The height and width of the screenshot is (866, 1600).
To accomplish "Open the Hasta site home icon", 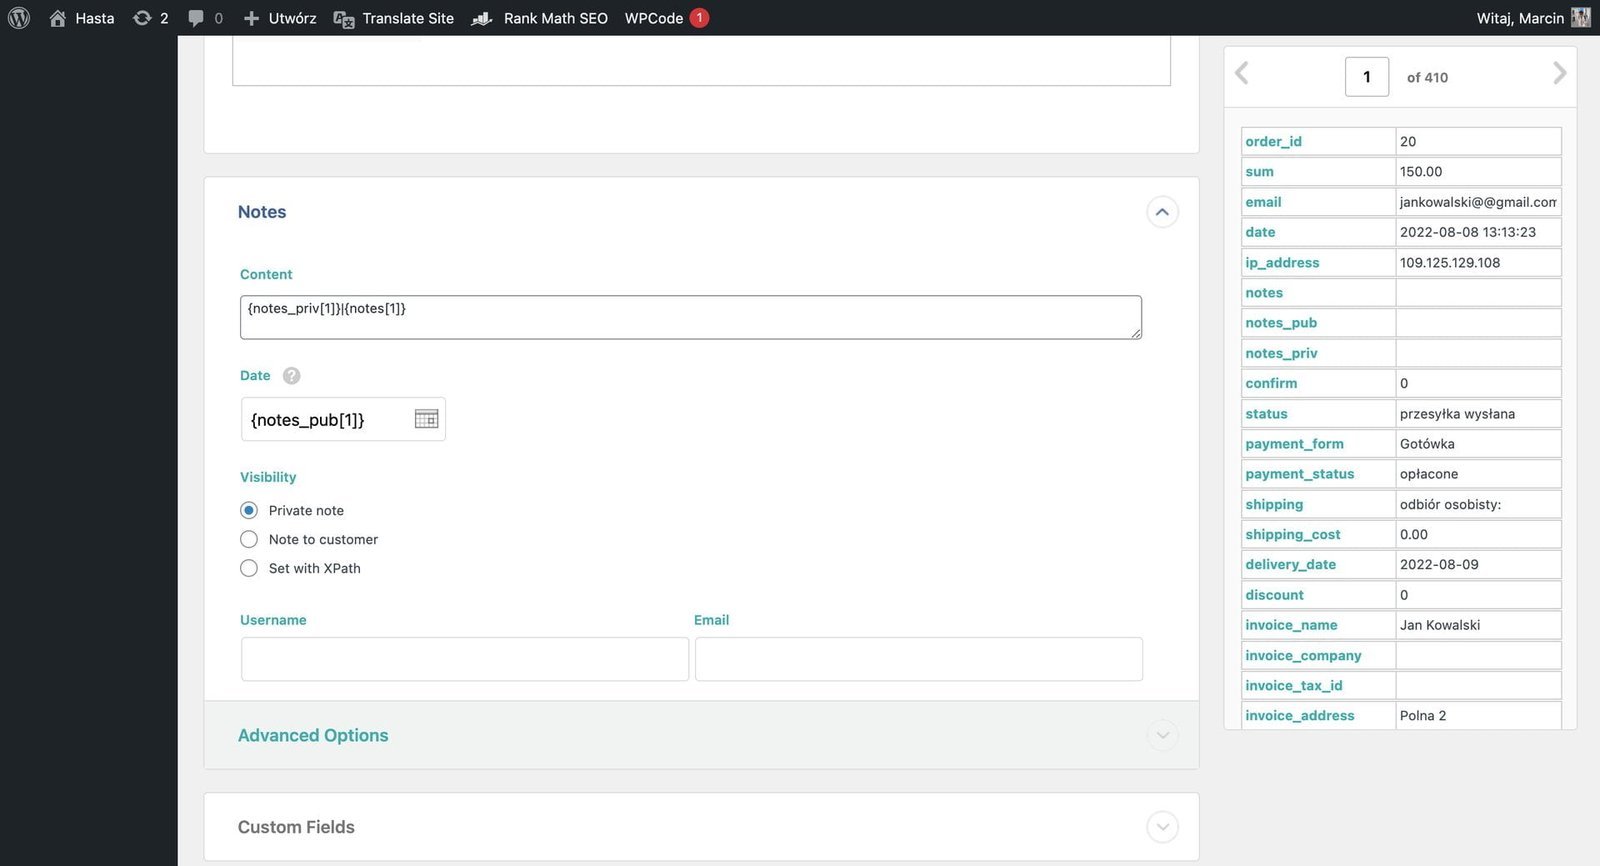I will (58, 18).
